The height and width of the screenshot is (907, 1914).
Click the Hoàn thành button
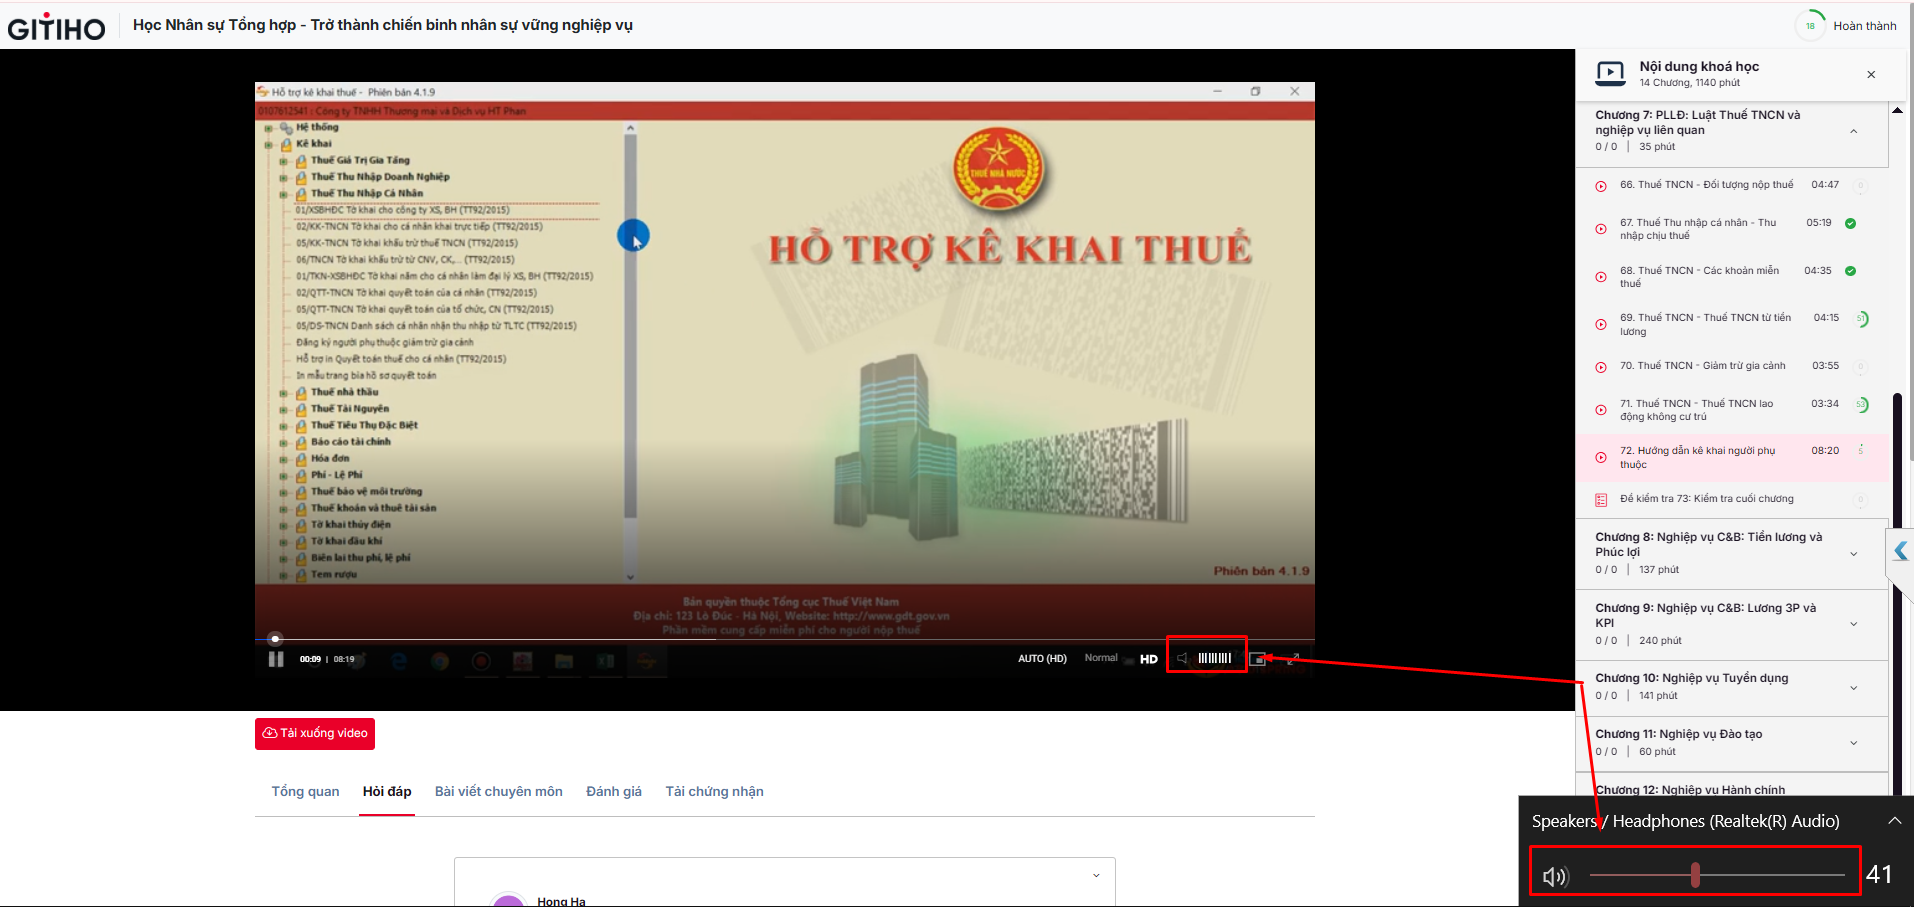pos(1864,26)
